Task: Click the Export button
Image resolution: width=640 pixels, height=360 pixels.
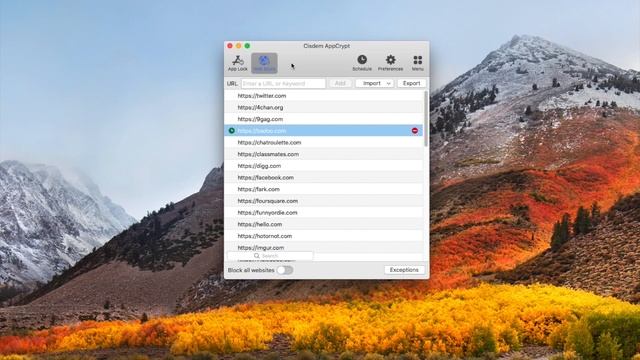Action: (x=411, y=83)
